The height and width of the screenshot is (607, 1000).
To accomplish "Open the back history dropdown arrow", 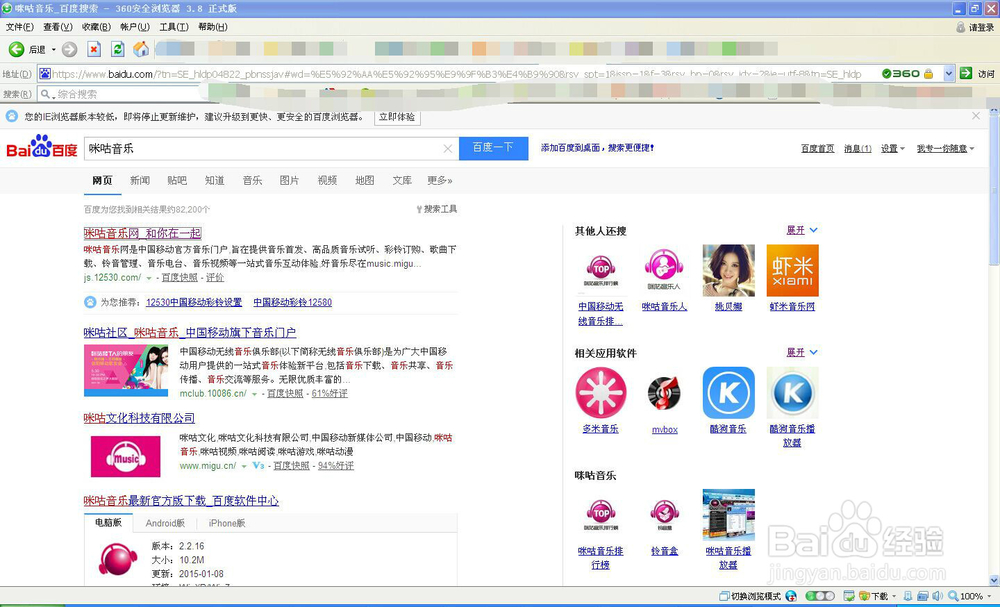I will tap(54, 50).
